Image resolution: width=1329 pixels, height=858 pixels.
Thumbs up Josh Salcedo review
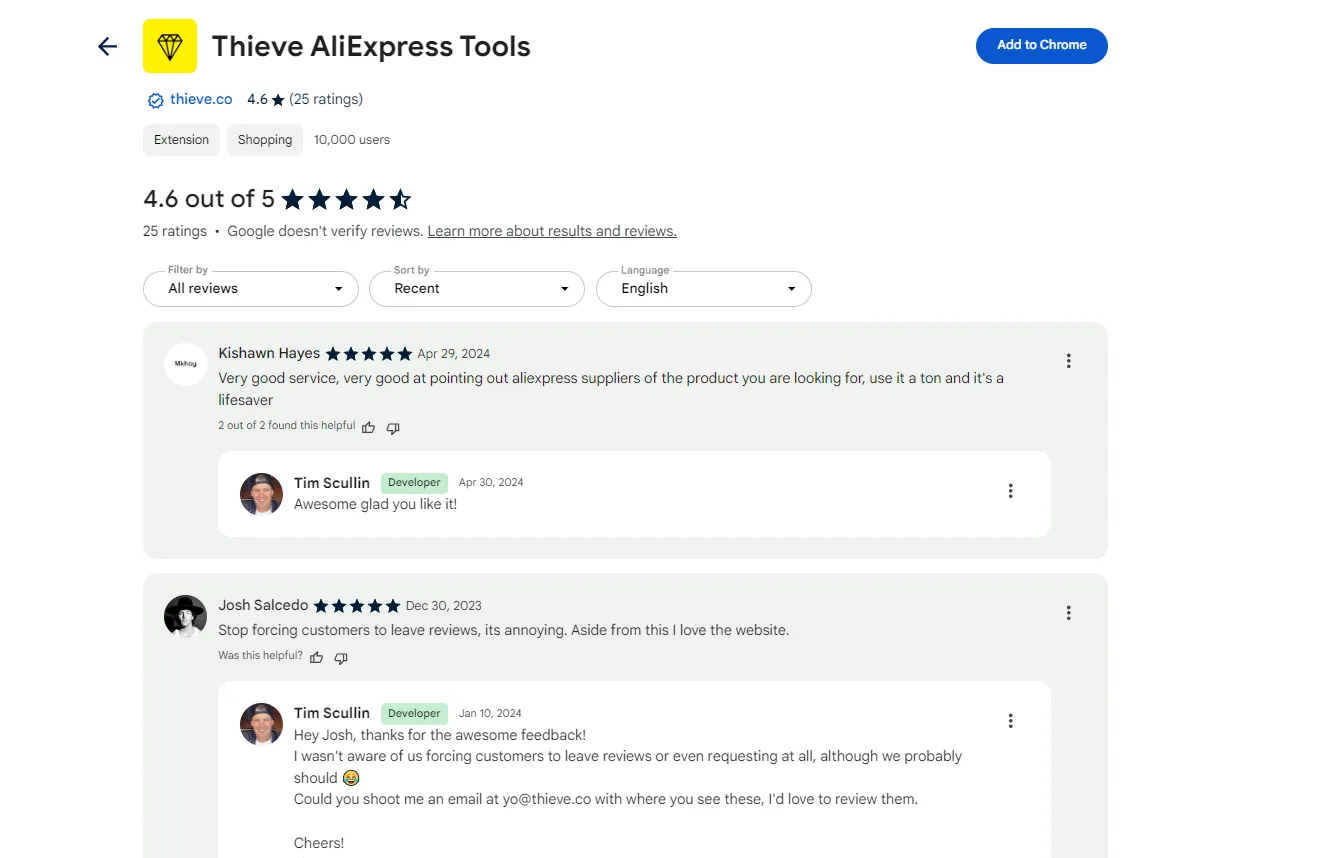[x=317, y=657]
